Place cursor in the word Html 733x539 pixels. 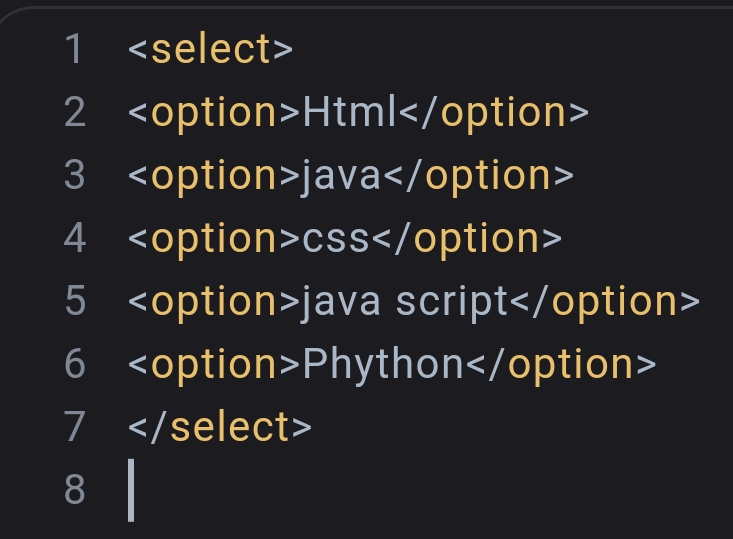350,112
